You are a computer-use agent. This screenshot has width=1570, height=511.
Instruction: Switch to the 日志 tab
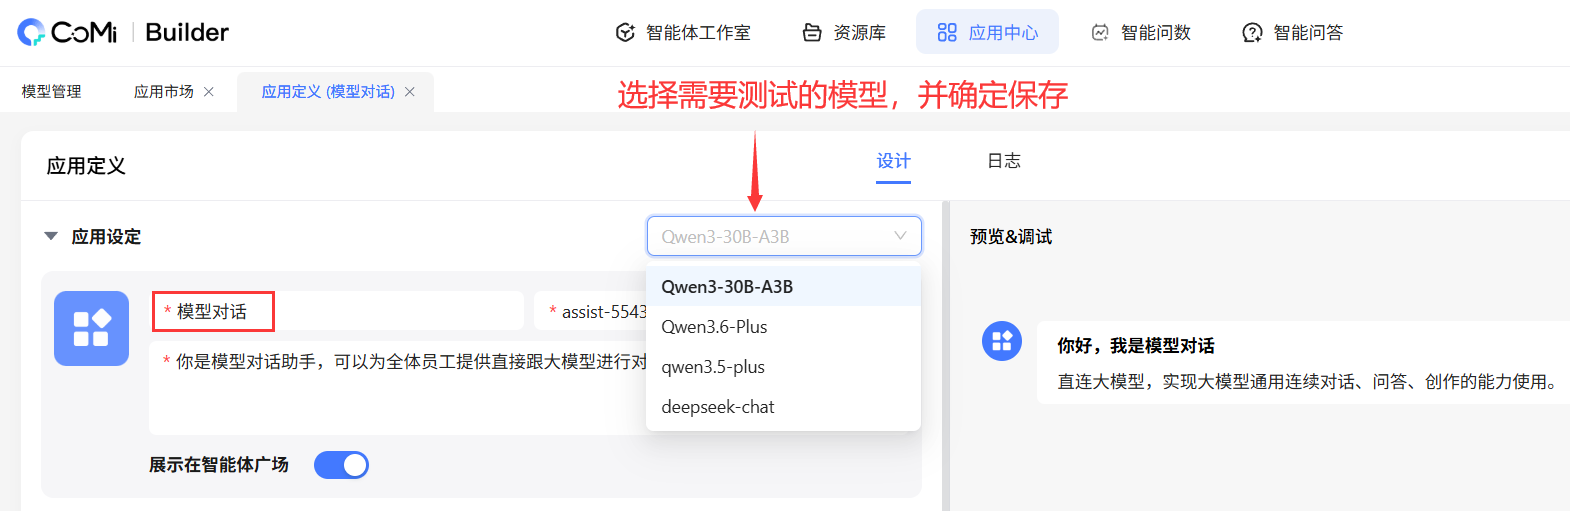pyautogui.click(x=1004, y=161)
